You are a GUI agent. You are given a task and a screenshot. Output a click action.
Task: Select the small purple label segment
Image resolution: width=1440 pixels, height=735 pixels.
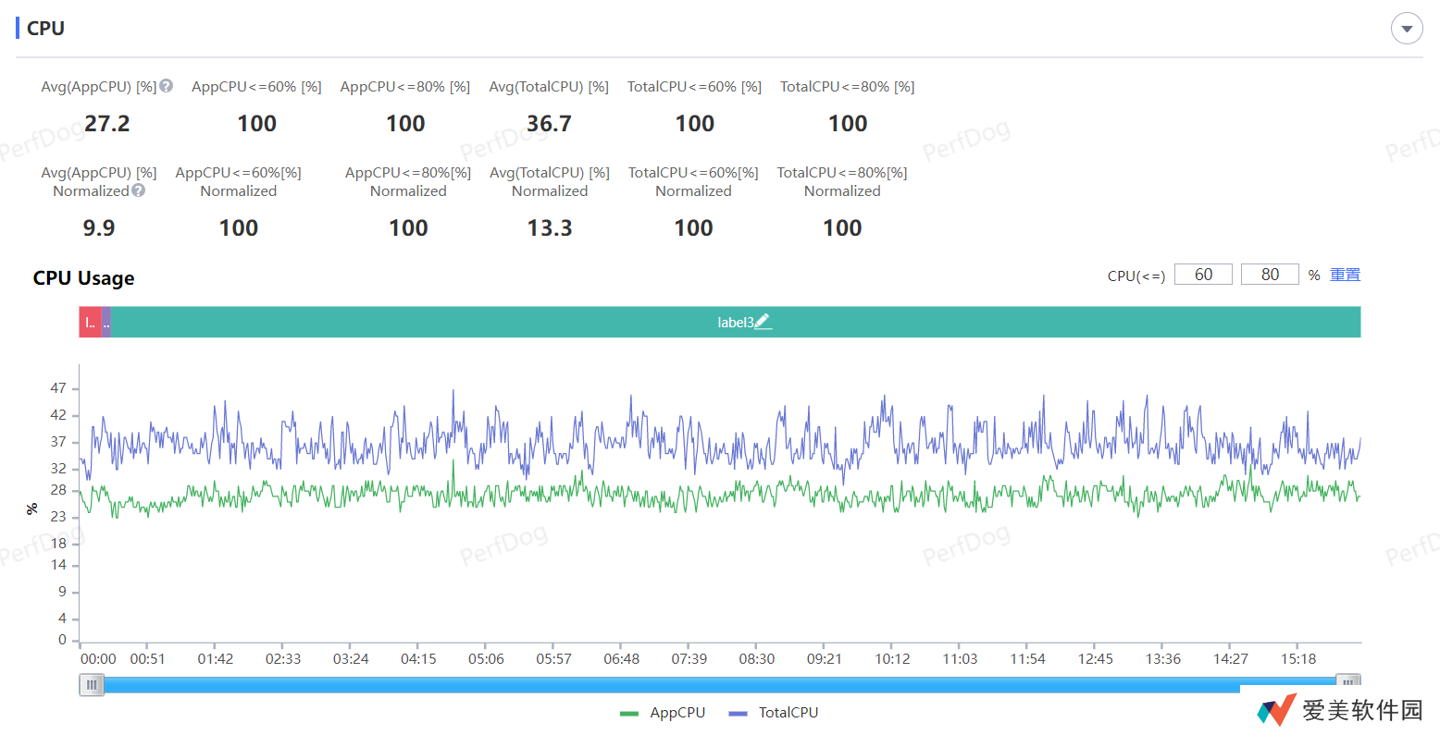pos(106,322)
